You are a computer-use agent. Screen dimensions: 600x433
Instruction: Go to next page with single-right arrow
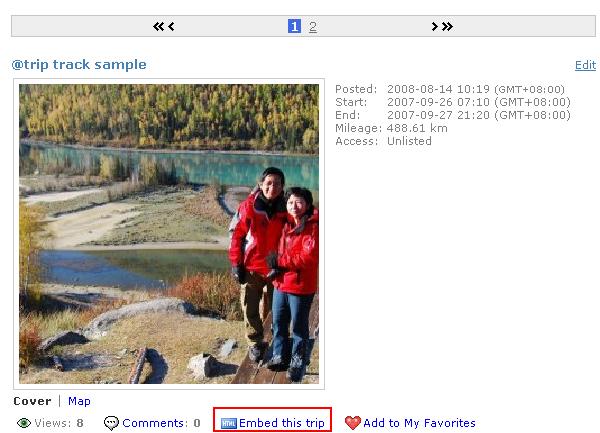click(435, 26)
